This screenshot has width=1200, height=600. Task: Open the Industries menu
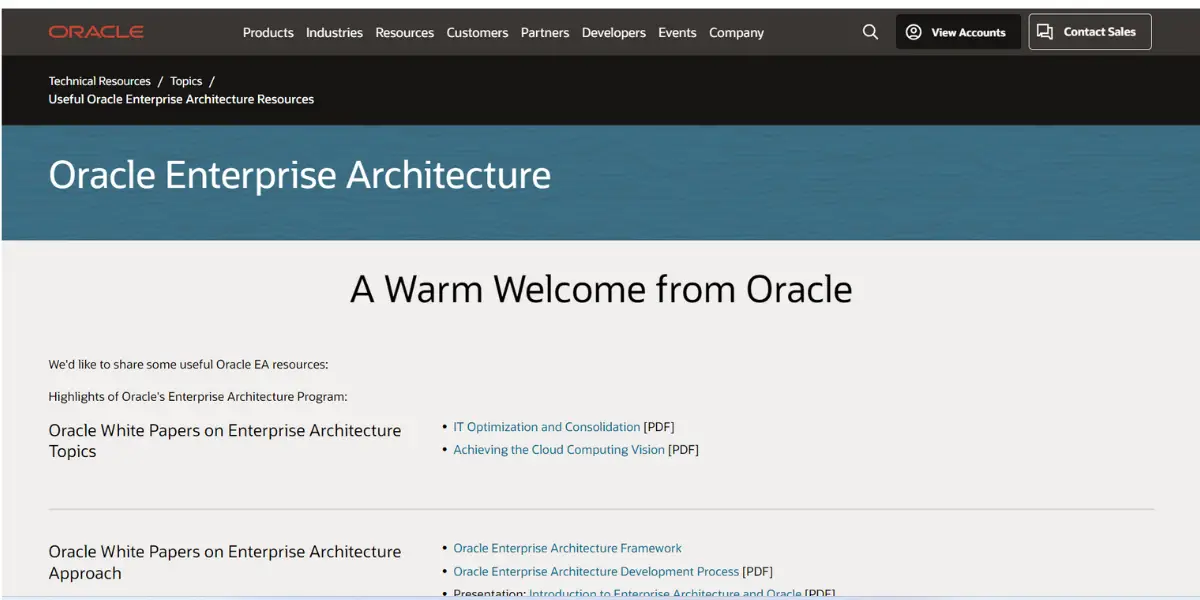[x=334, y=33]
